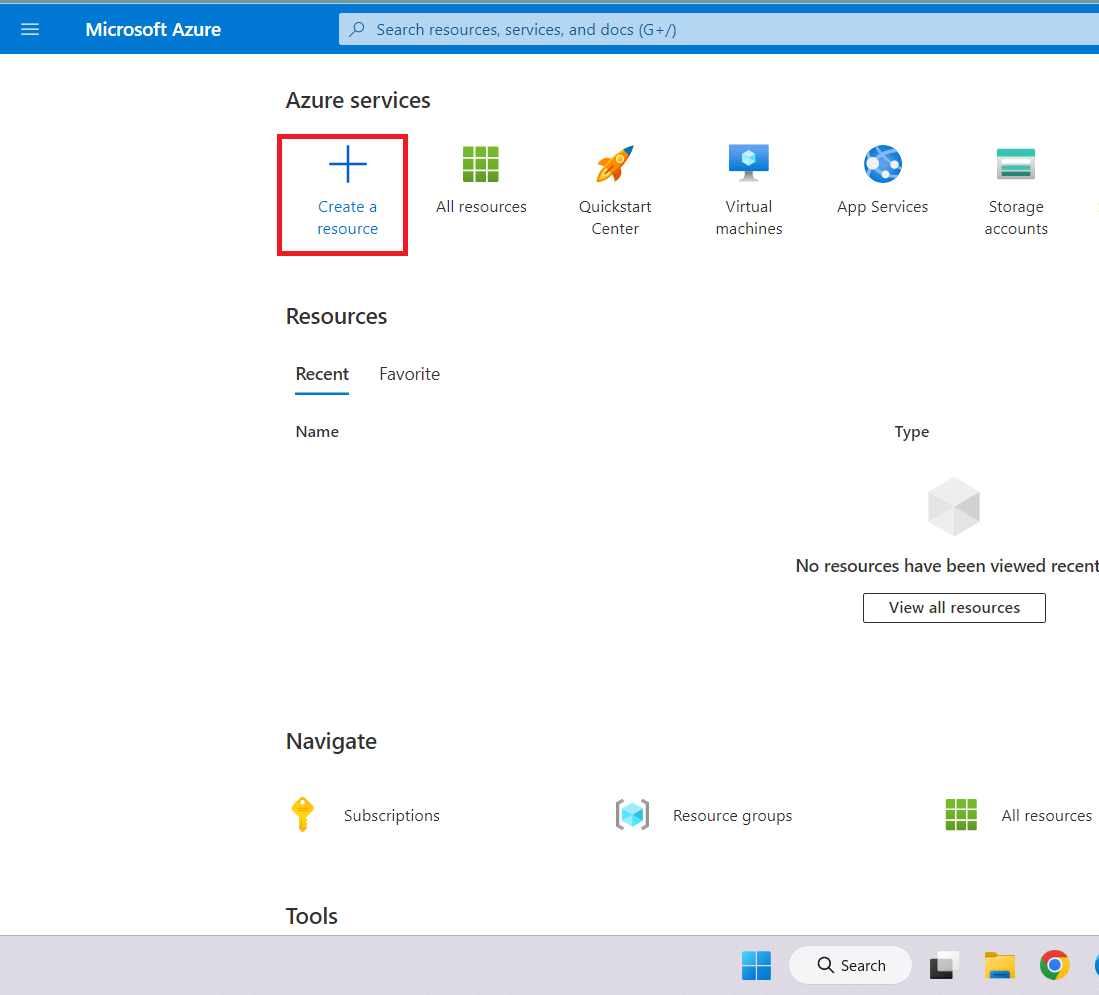Click the Type column header
The height and width of the screenshot is (995, 1099).
pos(911,432)
